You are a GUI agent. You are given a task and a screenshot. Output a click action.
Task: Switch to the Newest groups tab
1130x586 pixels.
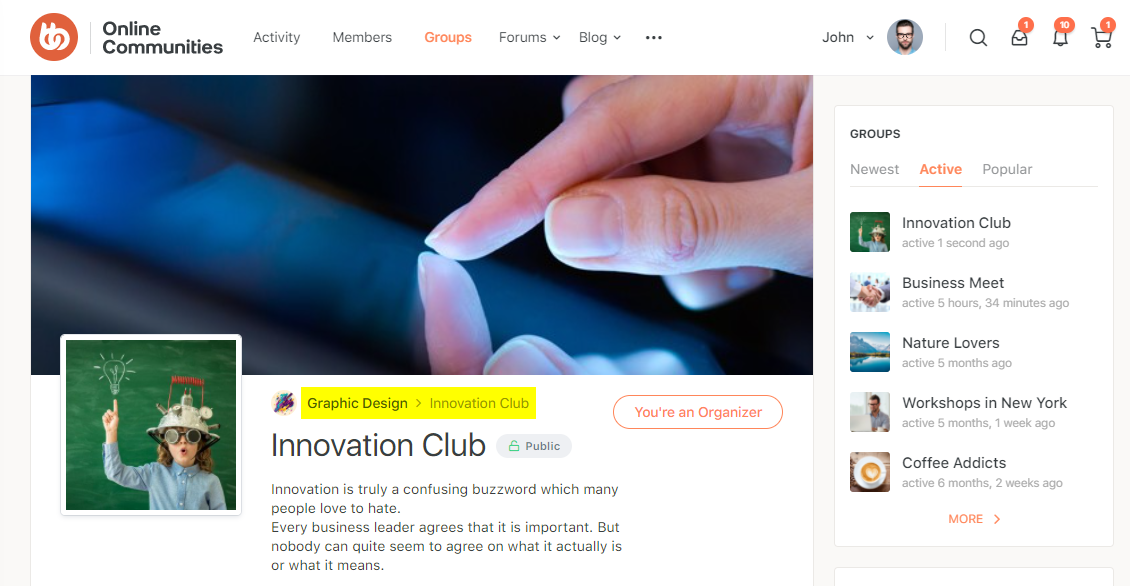(874, 169)
